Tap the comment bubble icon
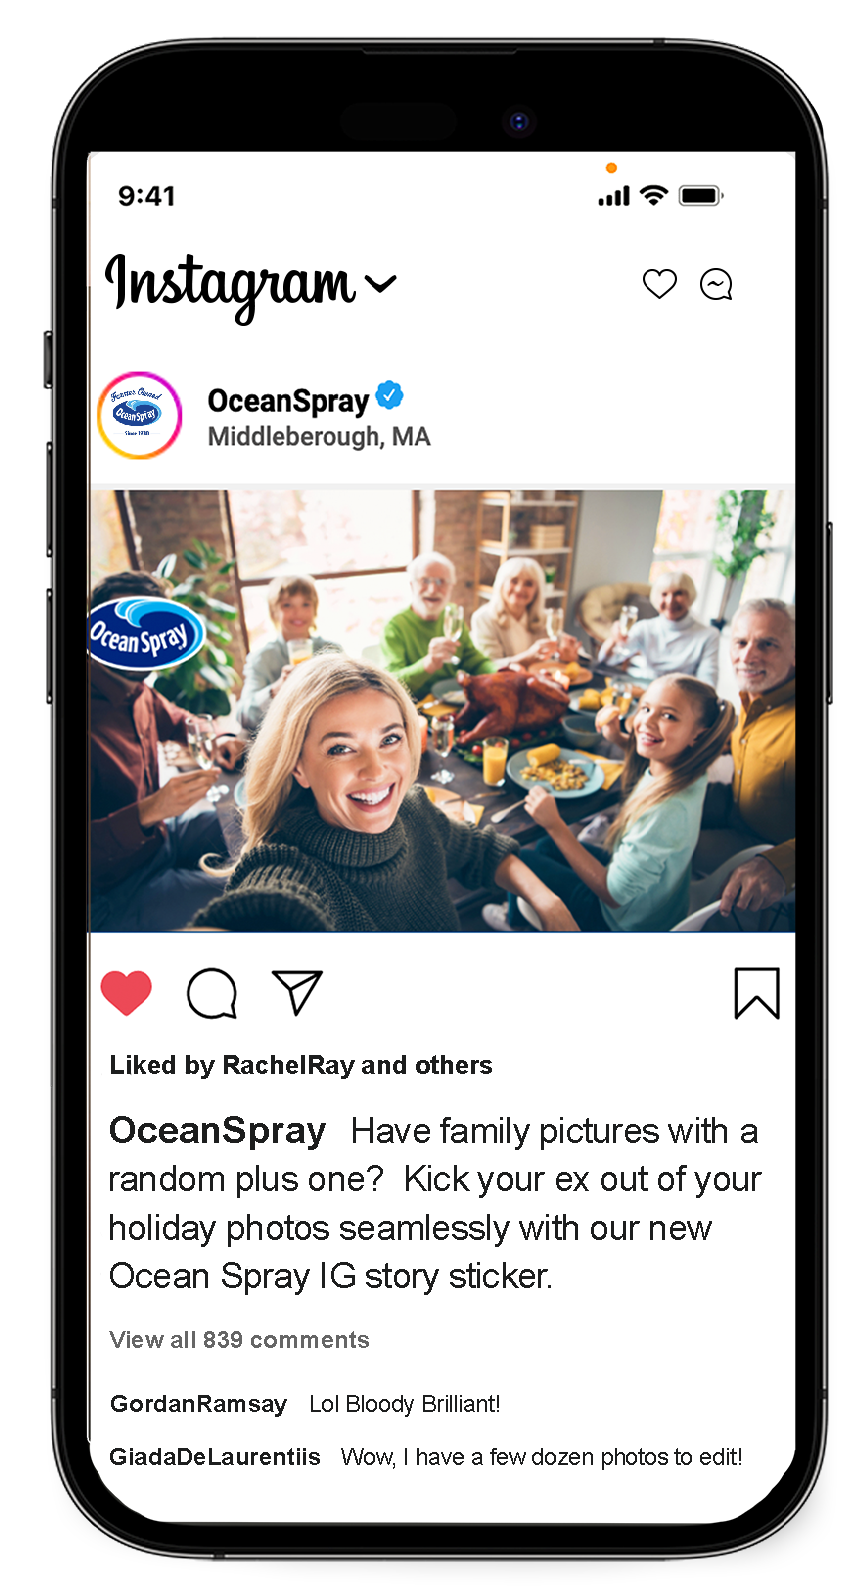 click(212, 993)
